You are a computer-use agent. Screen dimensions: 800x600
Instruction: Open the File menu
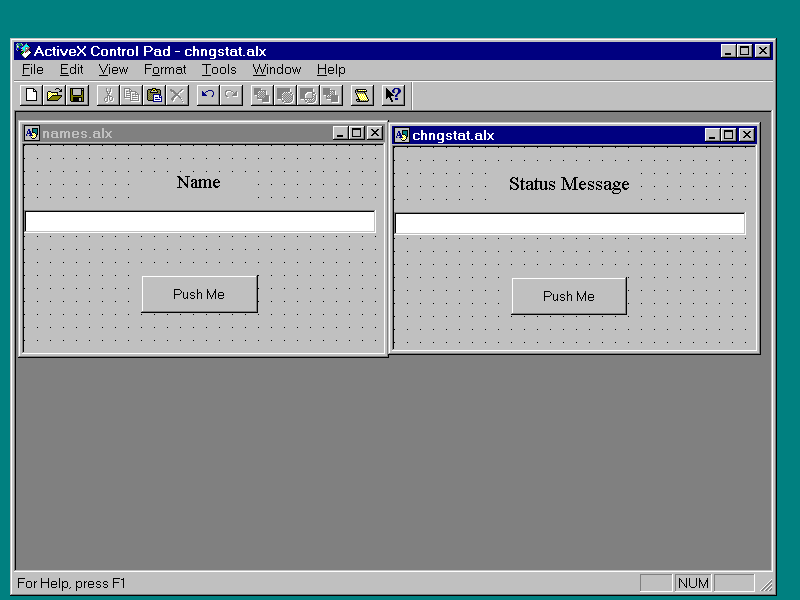33,70
